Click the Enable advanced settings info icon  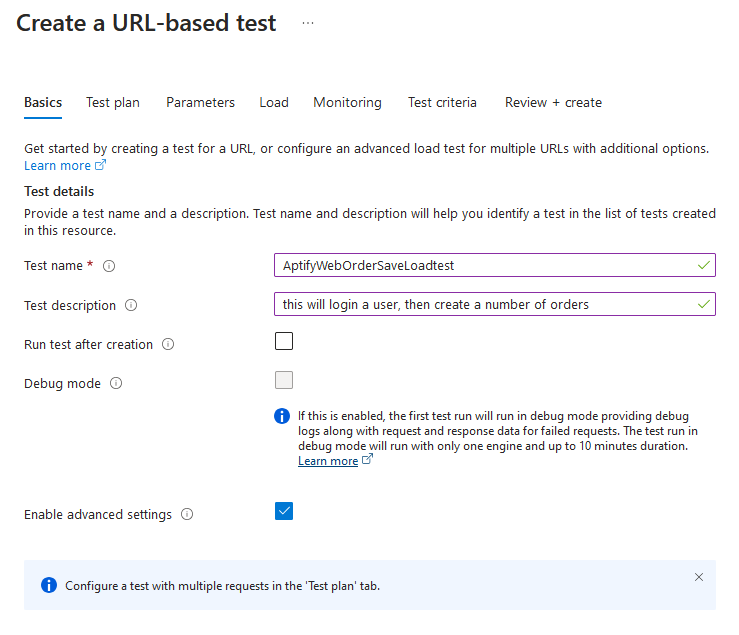click(x=187, y=514)
